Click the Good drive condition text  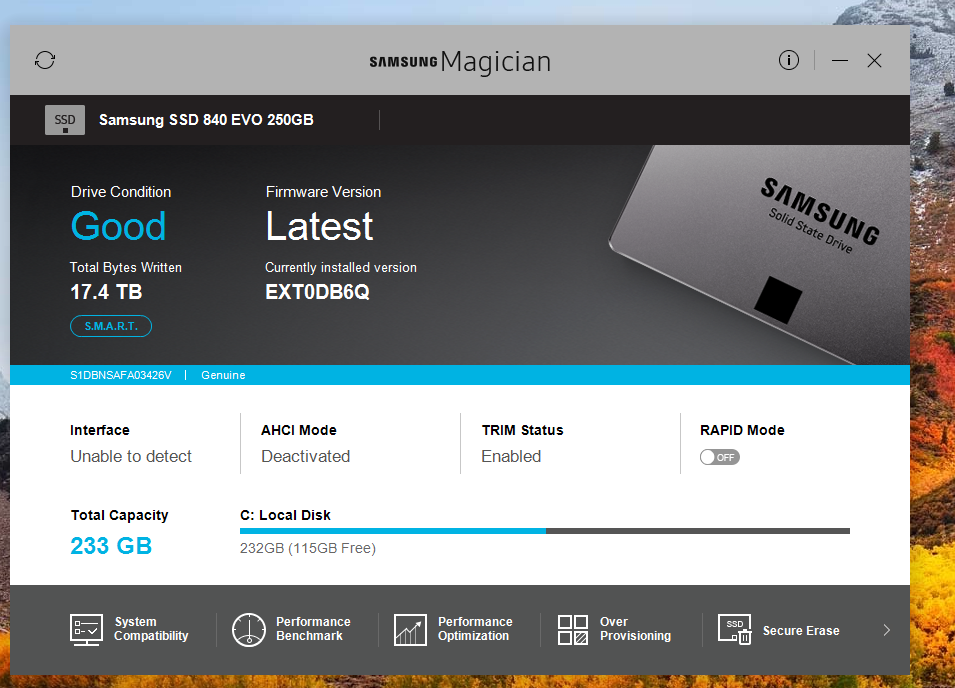(118, 226)
